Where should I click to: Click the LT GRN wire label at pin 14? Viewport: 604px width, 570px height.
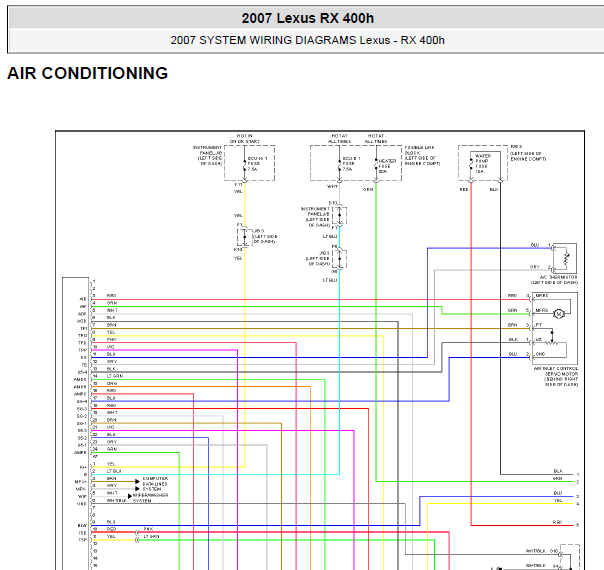click(x=114, y=375)
